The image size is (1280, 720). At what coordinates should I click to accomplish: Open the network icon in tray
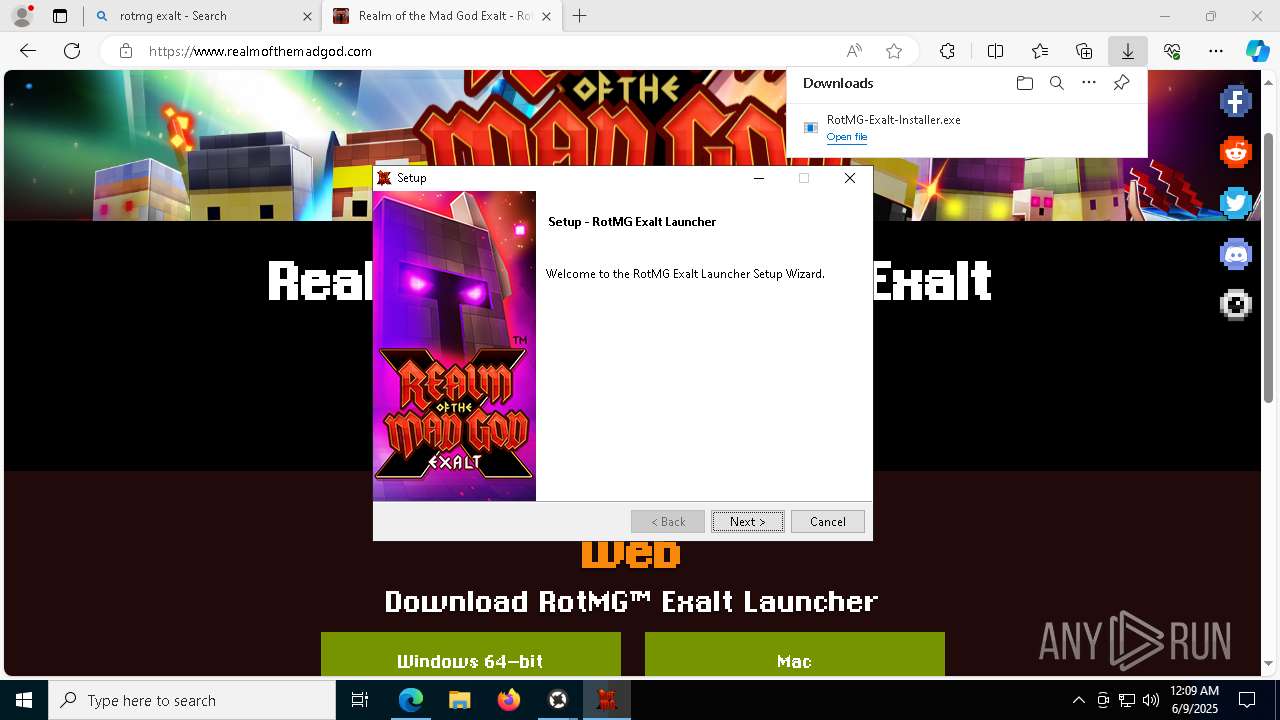[x=1127, y=700]
